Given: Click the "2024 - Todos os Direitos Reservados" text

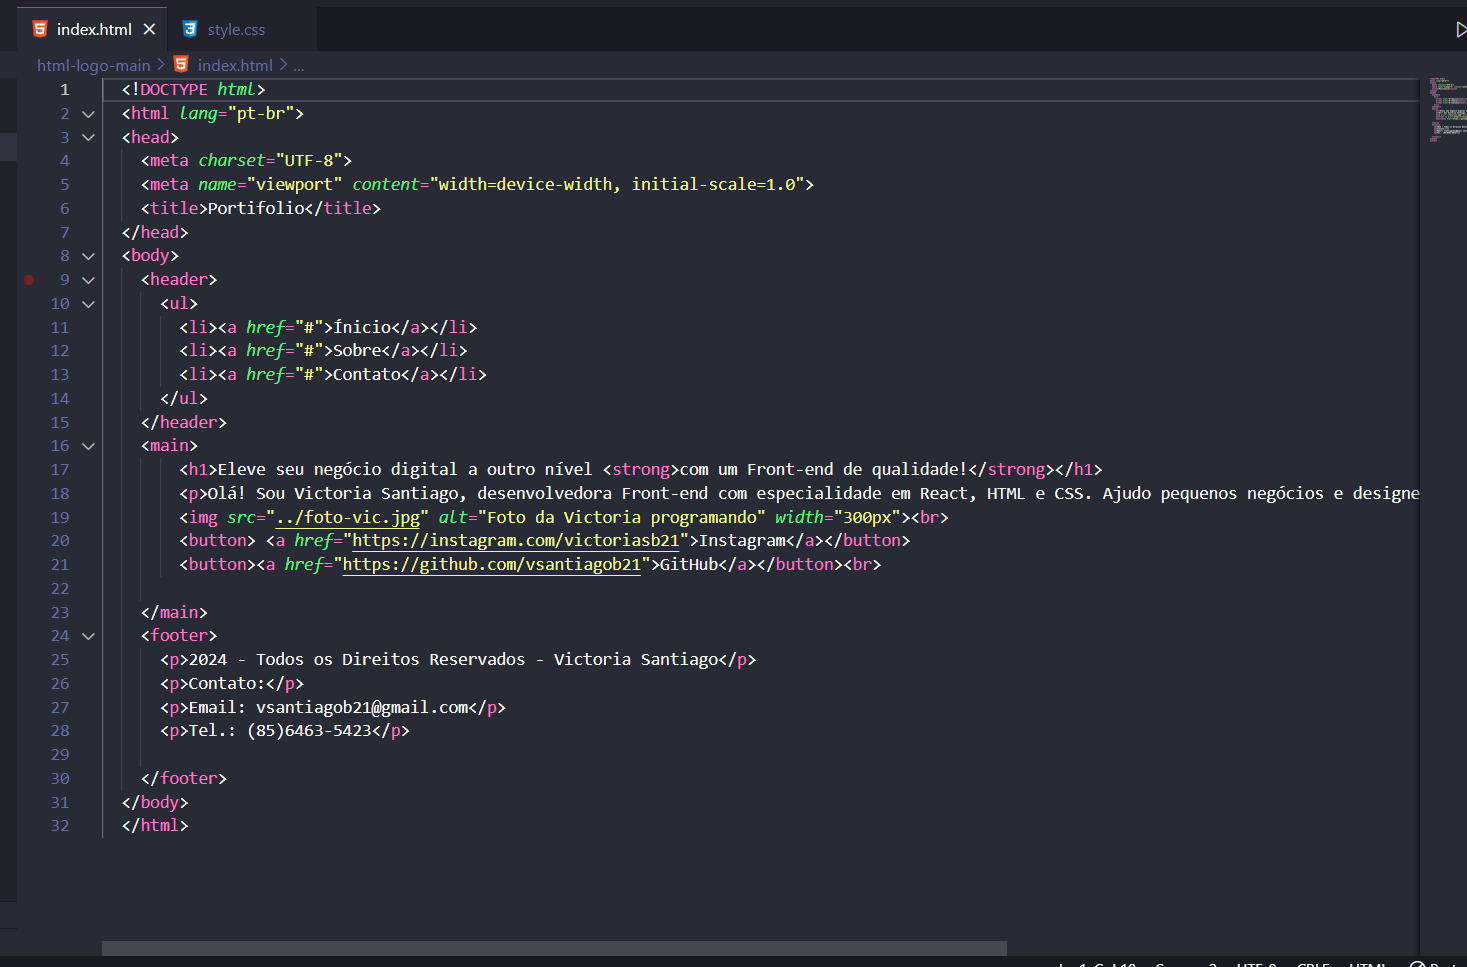Looking at the screenshot, I should pos(357,660).
